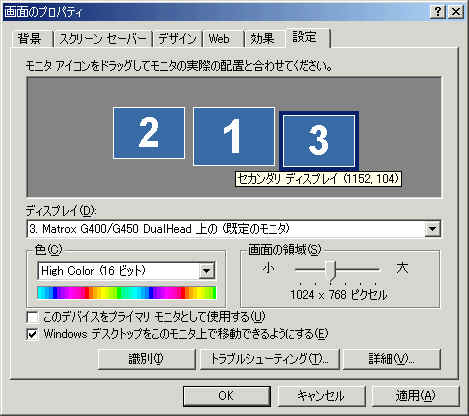469x416 pixels.
Task: Click the 詳細(V)... button
Action: tap(392, 359)
